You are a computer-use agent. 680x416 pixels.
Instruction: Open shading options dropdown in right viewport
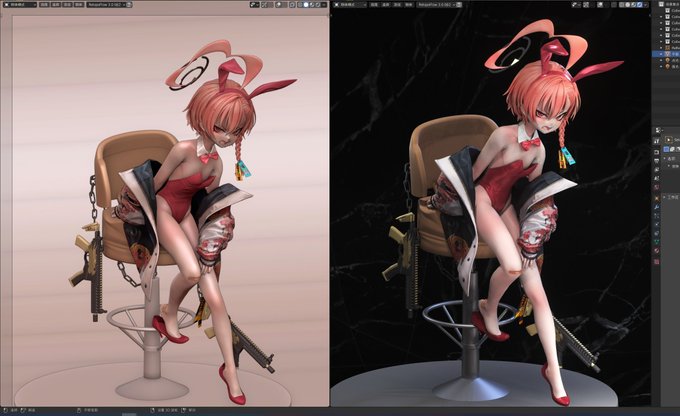pos(646,4)
